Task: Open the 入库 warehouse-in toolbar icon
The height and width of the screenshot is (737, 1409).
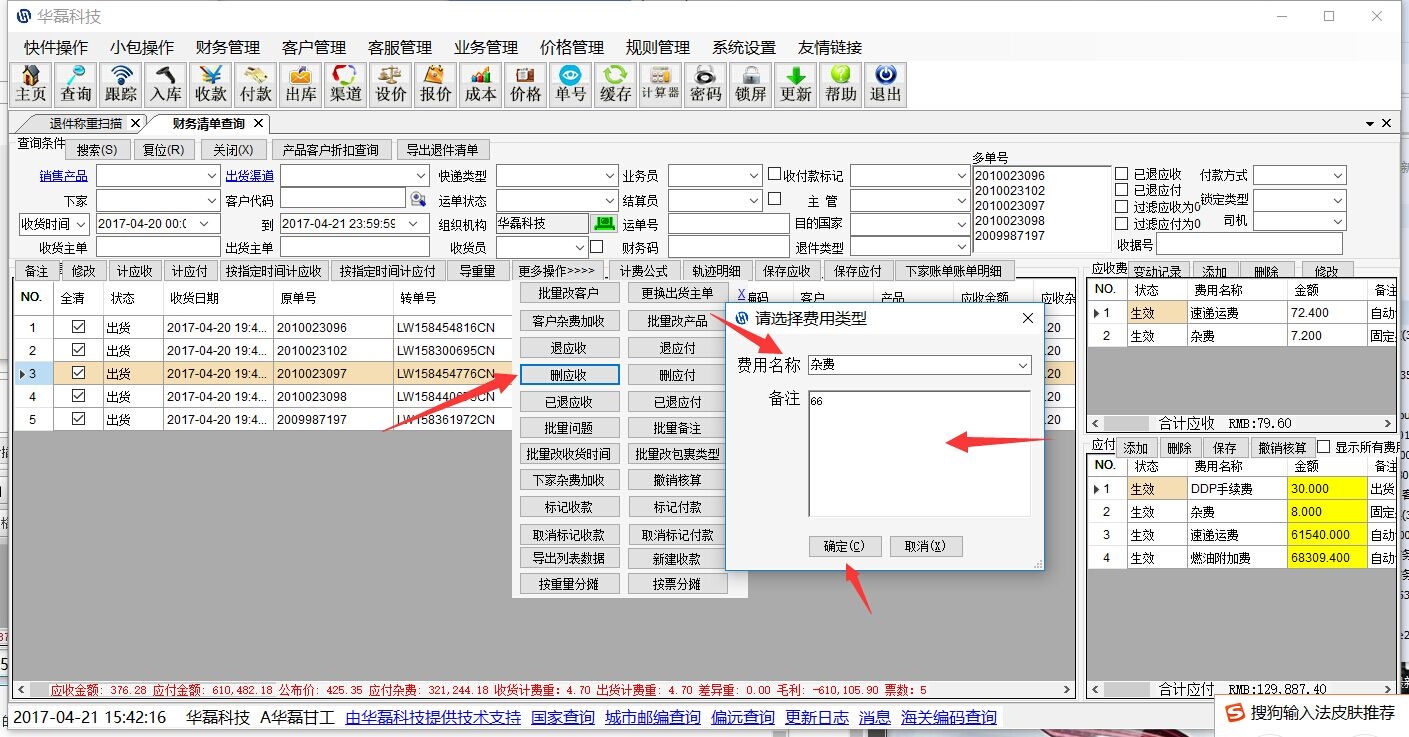Action: pos(166,84)
